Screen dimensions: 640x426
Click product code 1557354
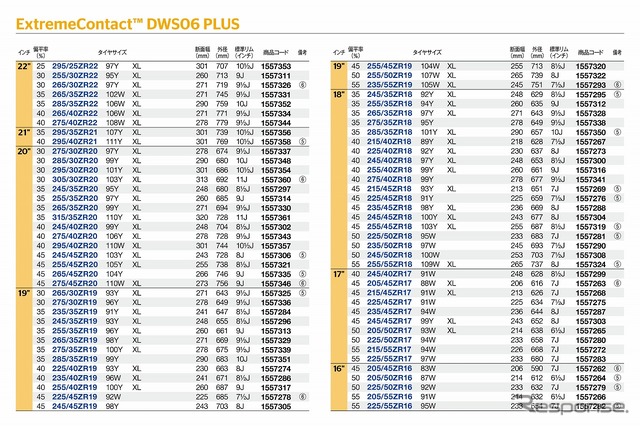[x=276, y=170]
